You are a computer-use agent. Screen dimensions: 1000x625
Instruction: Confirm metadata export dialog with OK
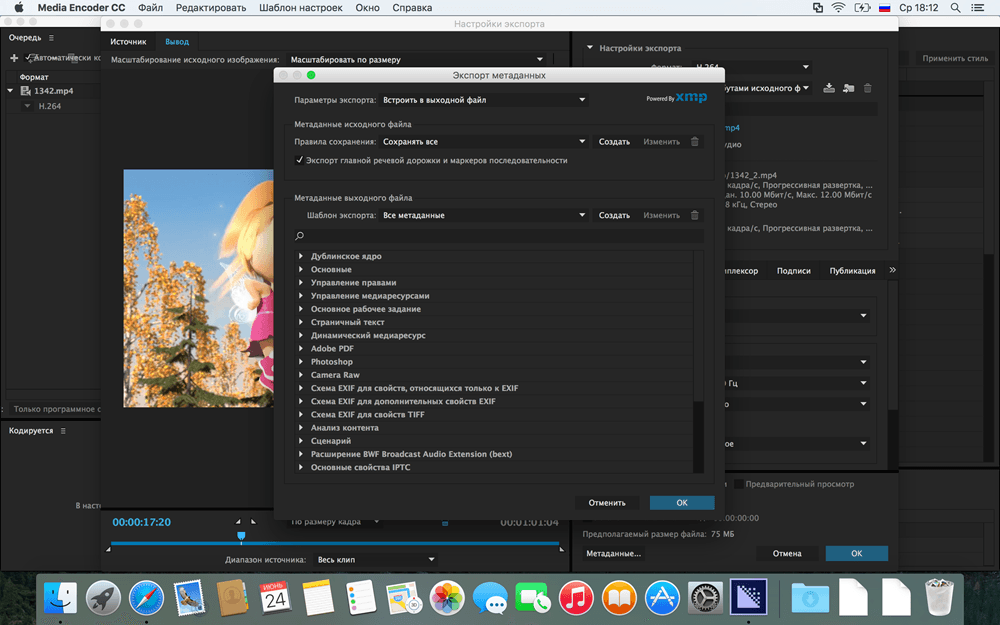pyautogui.click(x=682, y=503)
